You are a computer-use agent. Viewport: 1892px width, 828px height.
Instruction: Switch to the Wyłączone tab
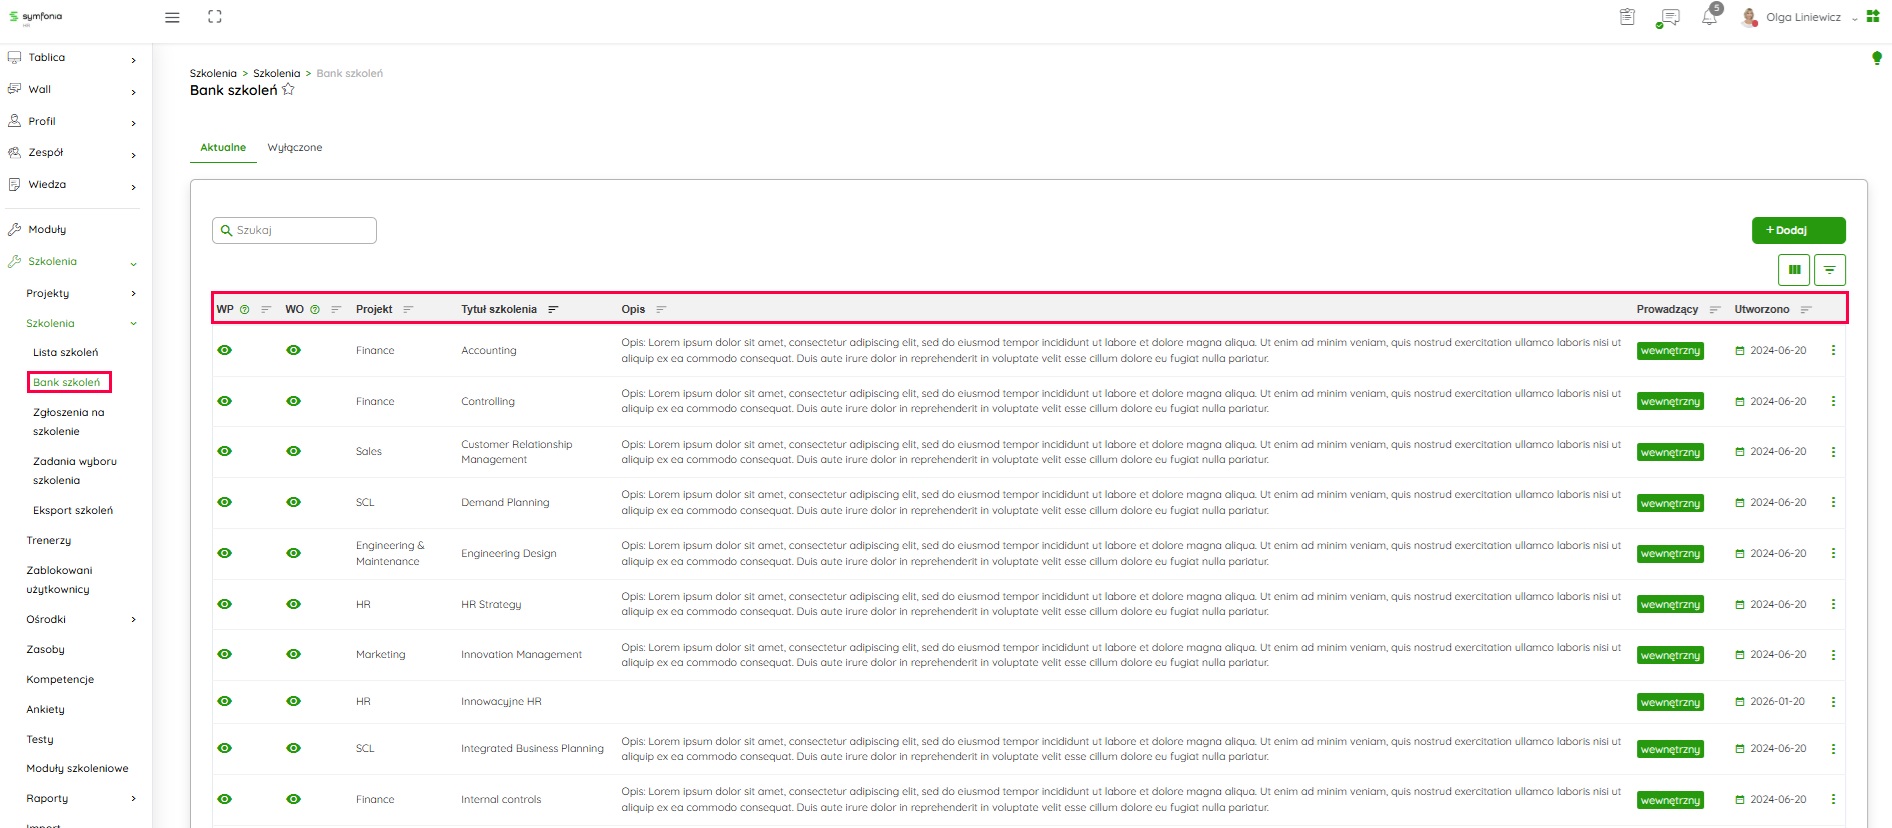point(295,148)
